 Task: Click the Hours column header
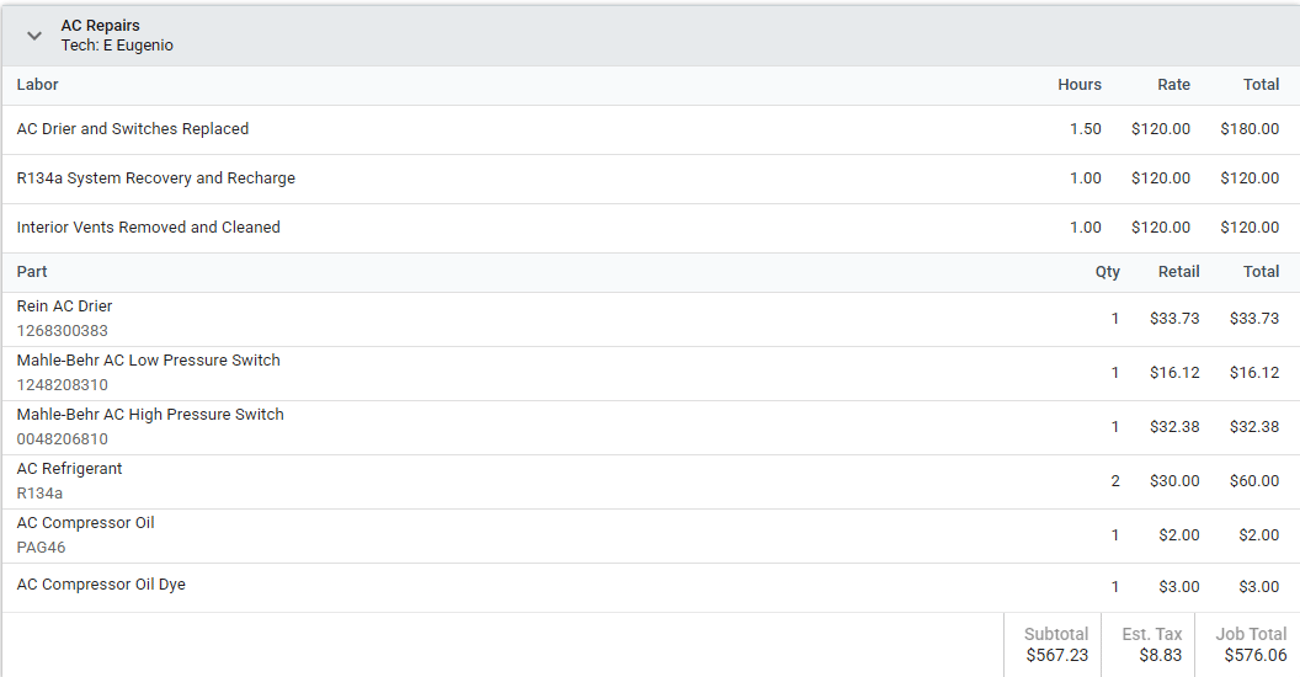[x=1079, y=85]
